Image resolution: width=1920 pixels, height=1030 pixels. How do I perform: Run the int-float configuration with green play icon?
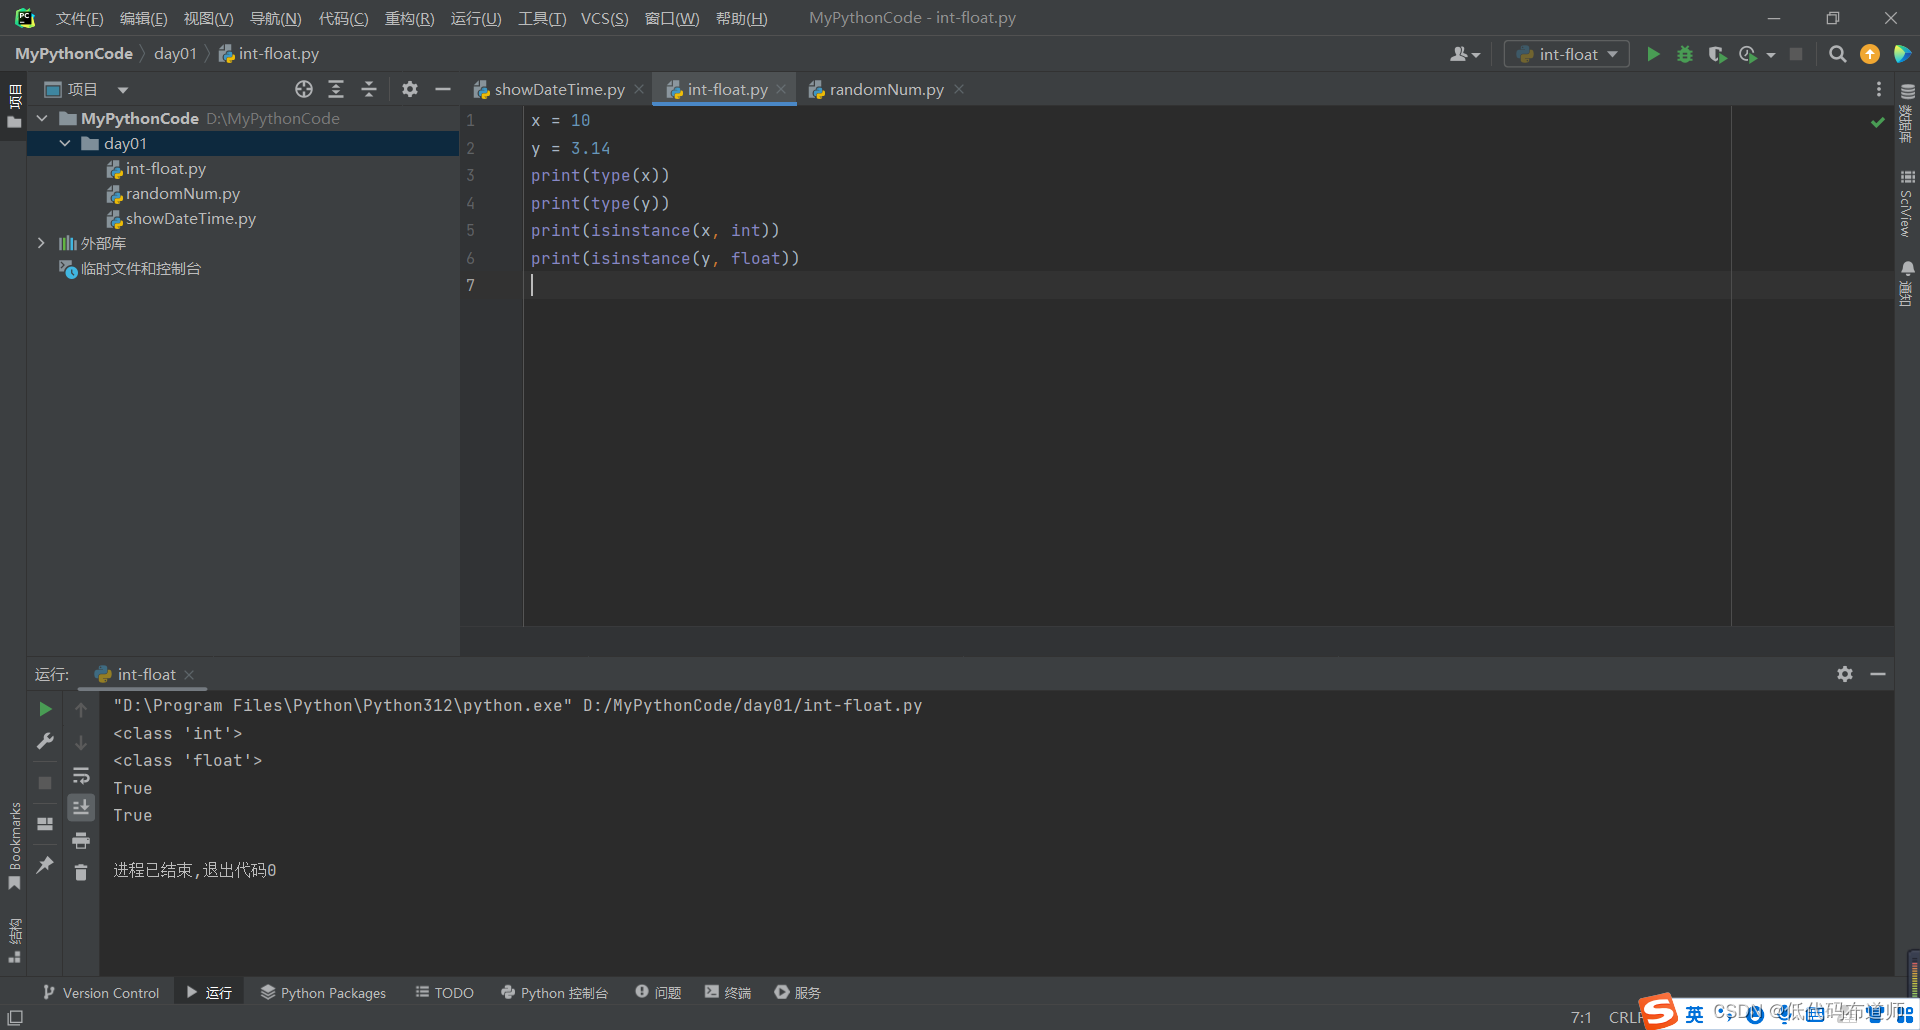coord(1653,54)
